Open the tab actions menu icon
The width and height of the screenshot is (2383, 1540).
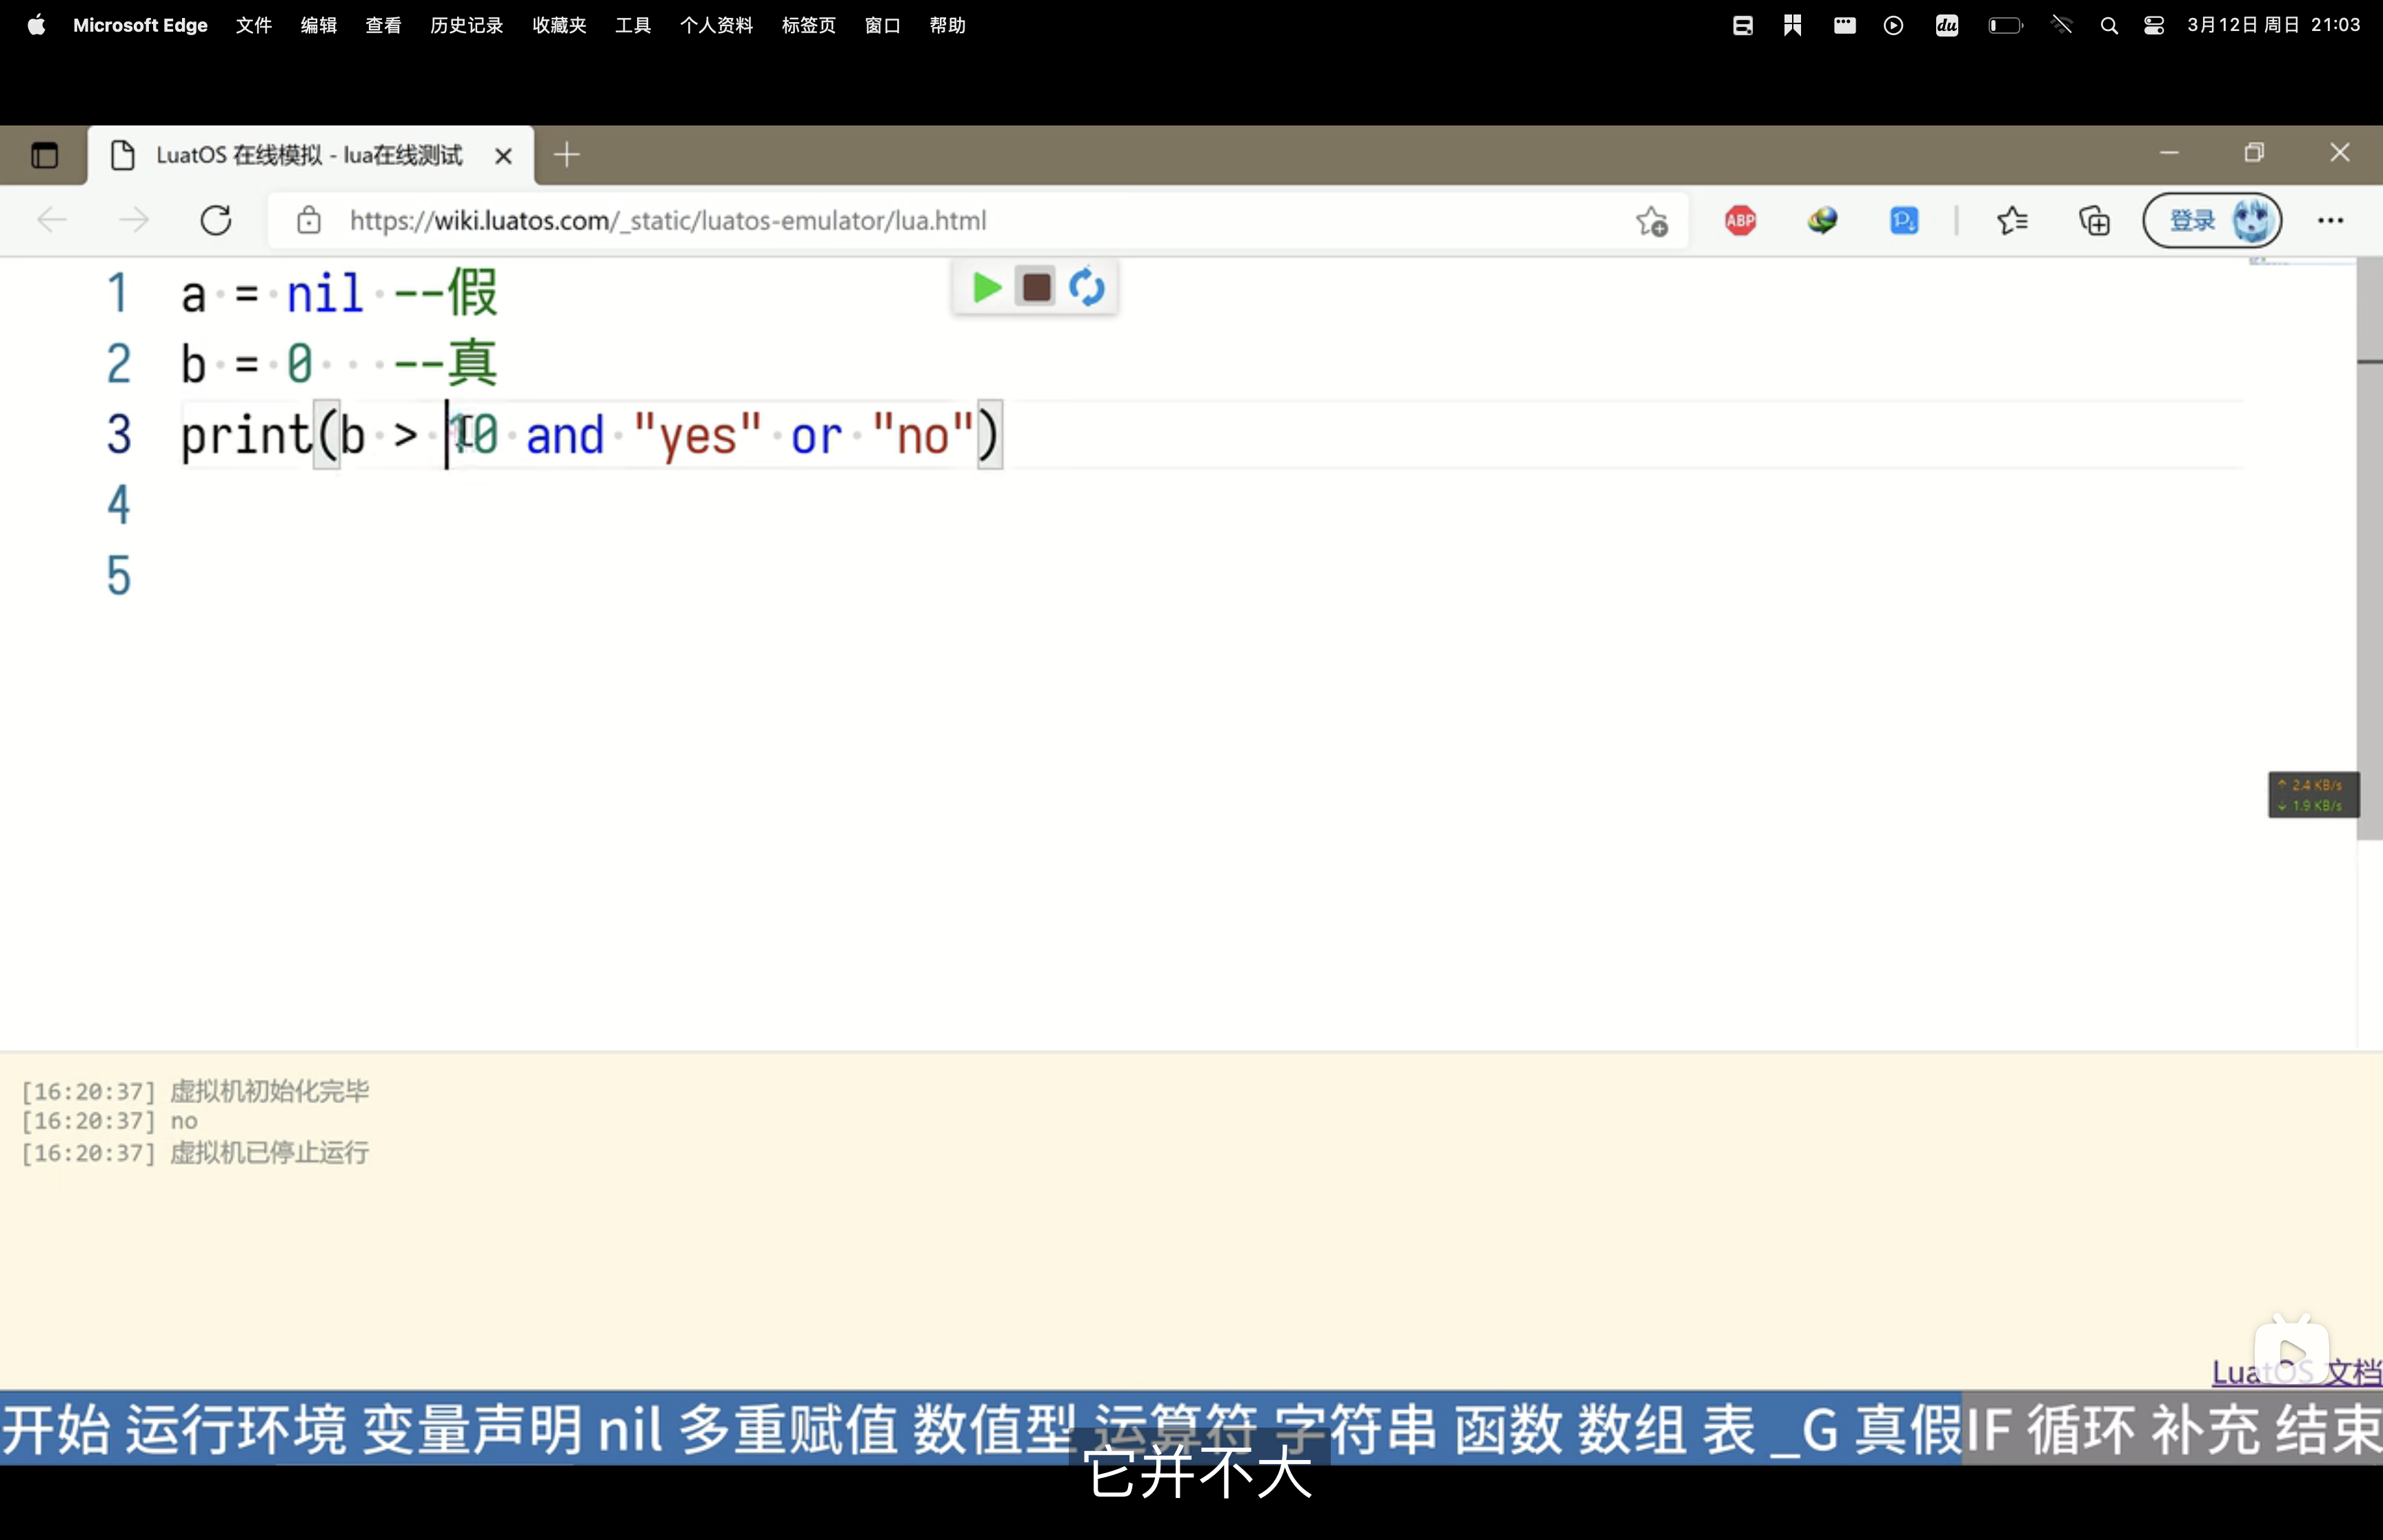[44, 155]
